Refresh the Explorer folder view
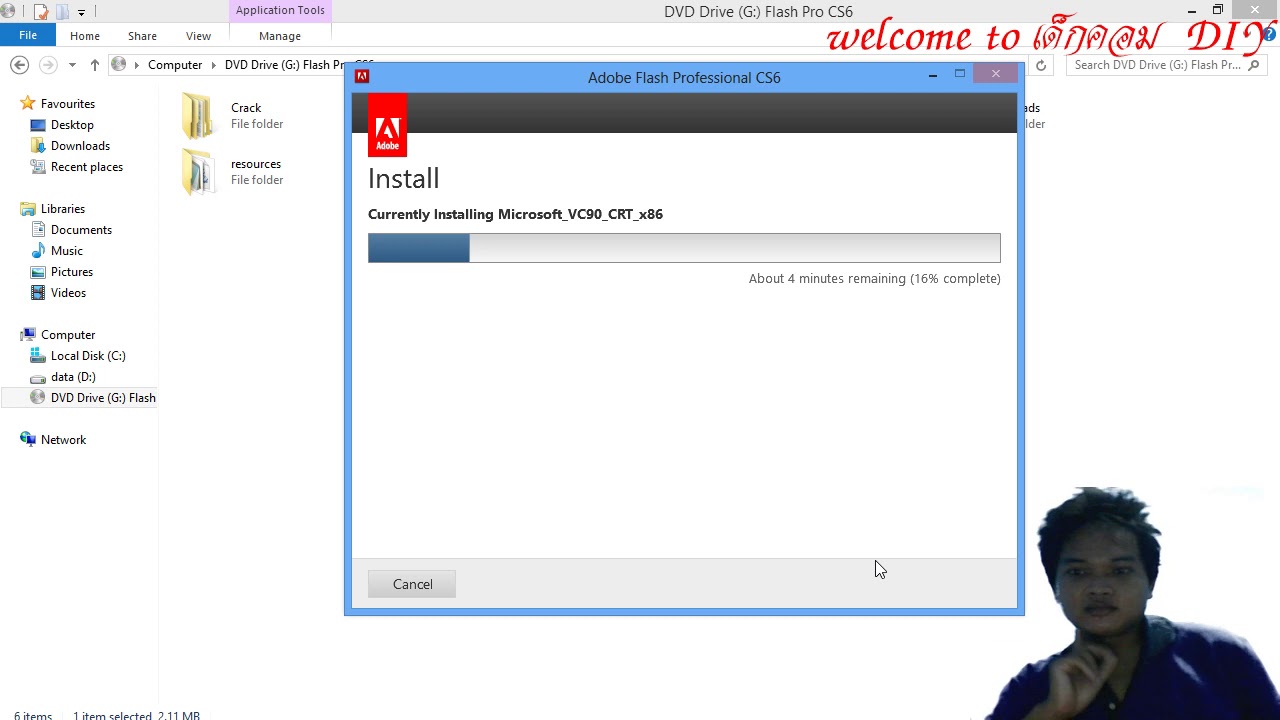The height and width of the screenshot is (720, 1280). click(x=1041, y=65)
